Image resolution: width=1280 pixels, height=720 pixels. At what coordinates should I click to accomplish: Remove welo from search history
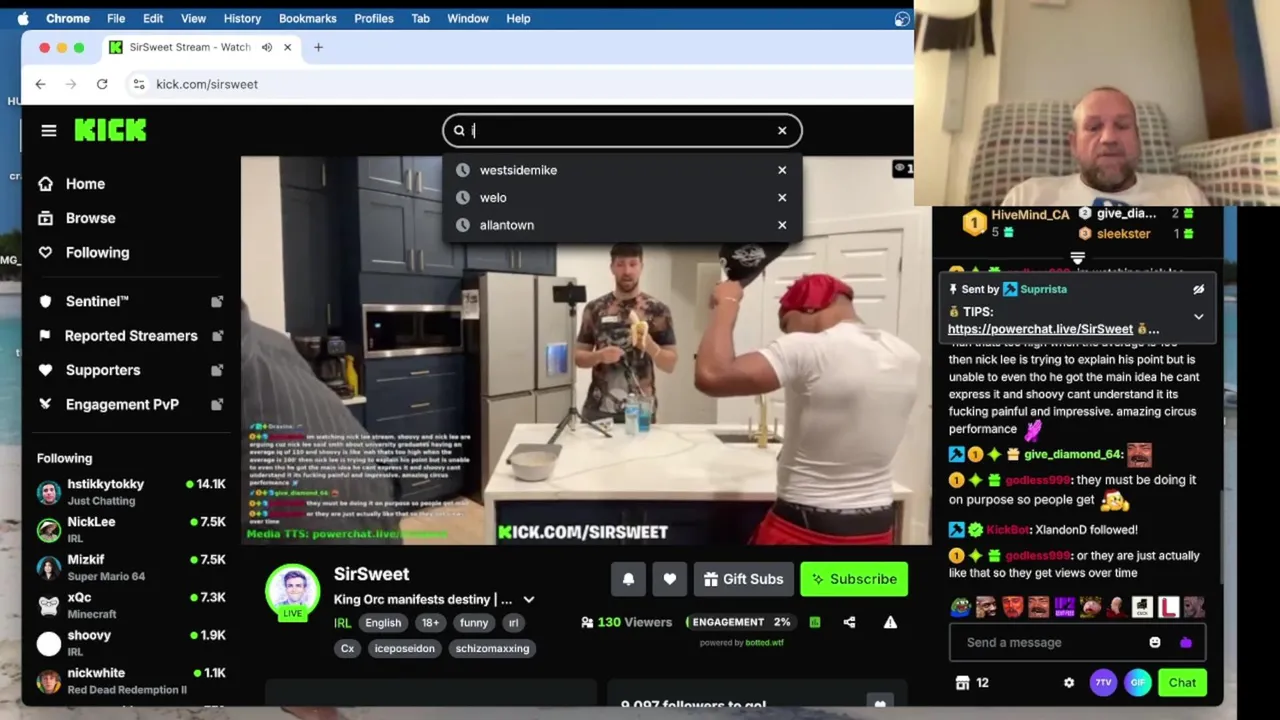[x=782, y=198]
